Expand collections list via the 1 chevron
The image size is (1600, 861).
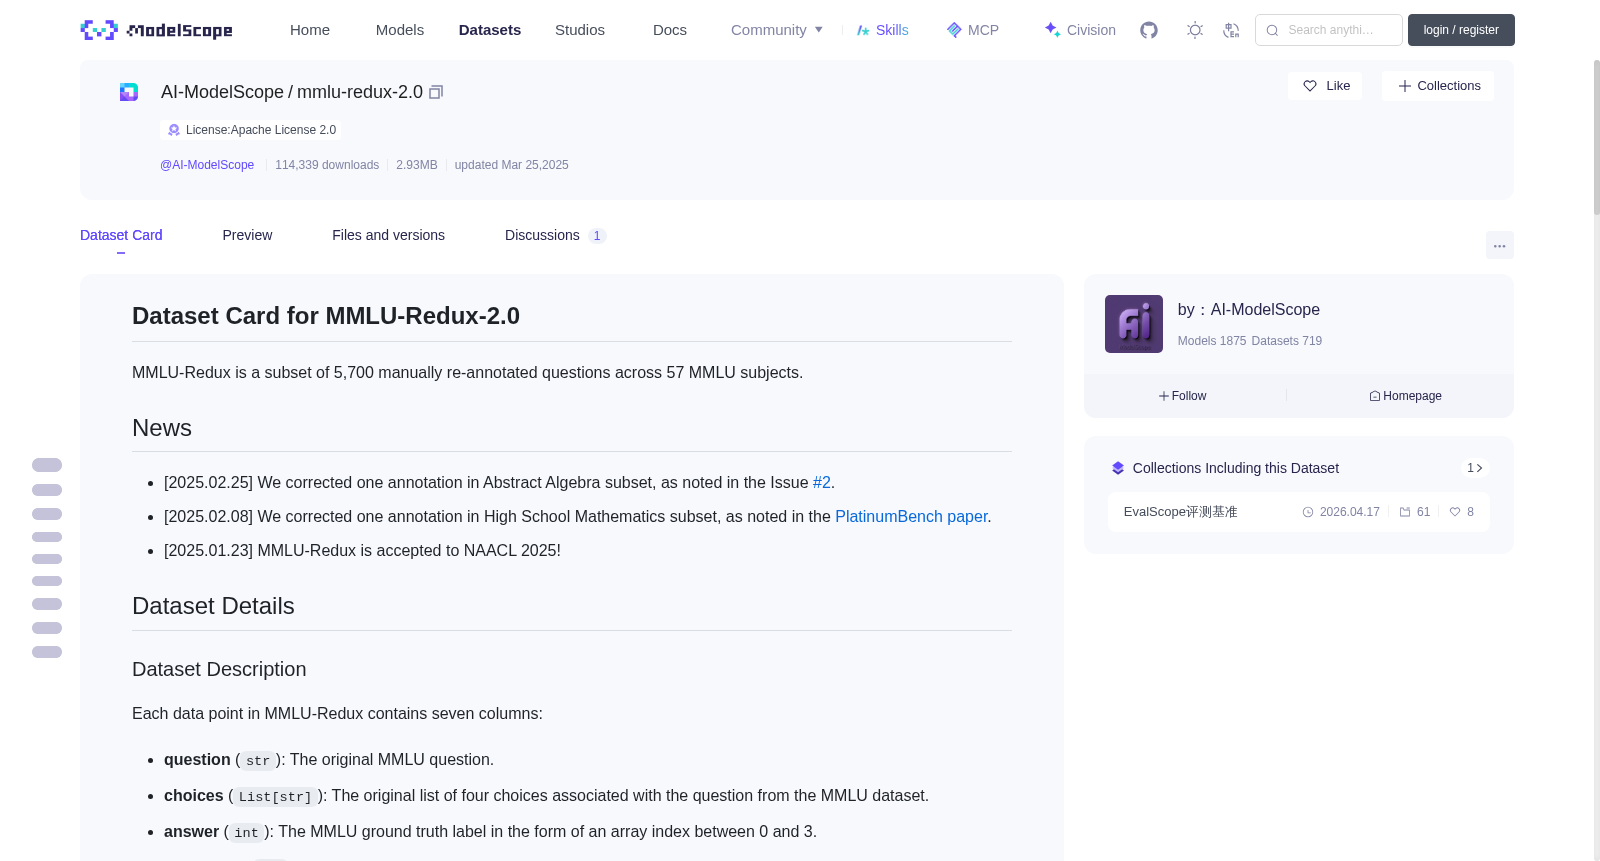1475,468
